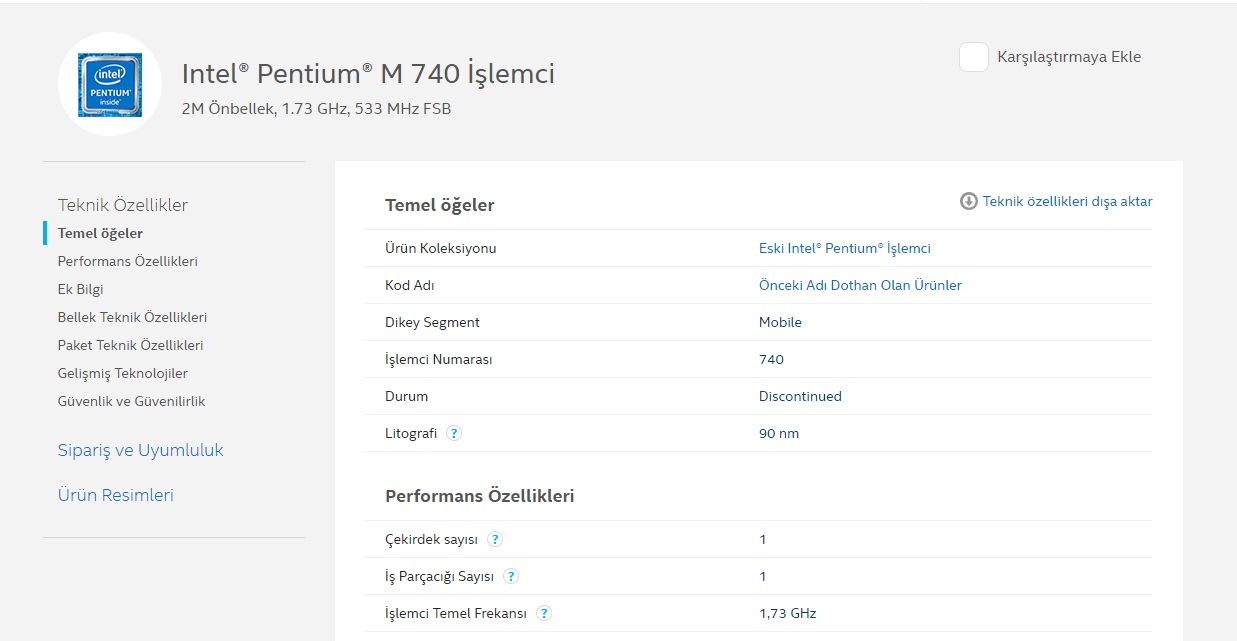Enable the Karşılaştırmaya Ekle checkbox
Screen dimensions: 1237x641
click(974, 57)
